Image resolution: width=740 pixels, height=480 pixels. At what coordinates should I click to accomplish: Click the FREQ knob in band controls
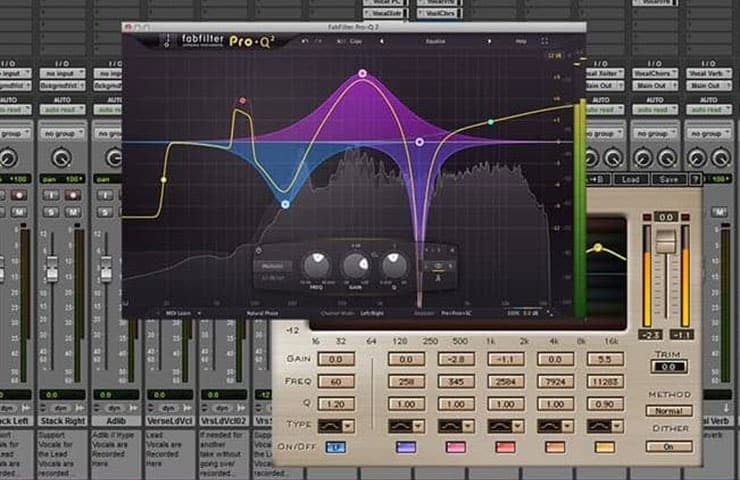pos(317,265)
